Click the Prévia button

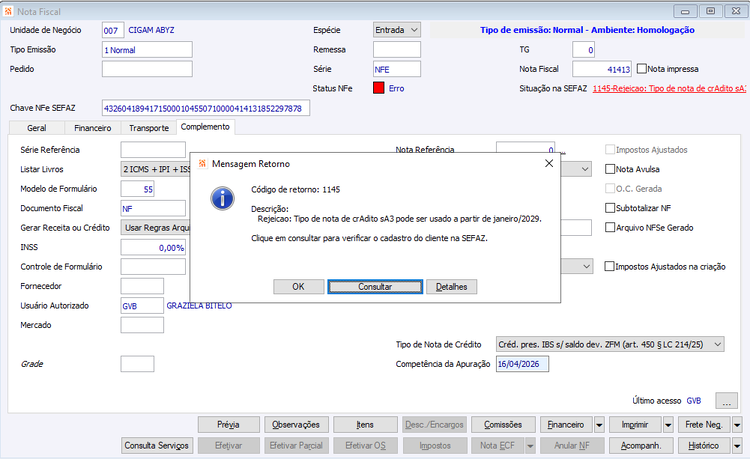tap(229, 425)
